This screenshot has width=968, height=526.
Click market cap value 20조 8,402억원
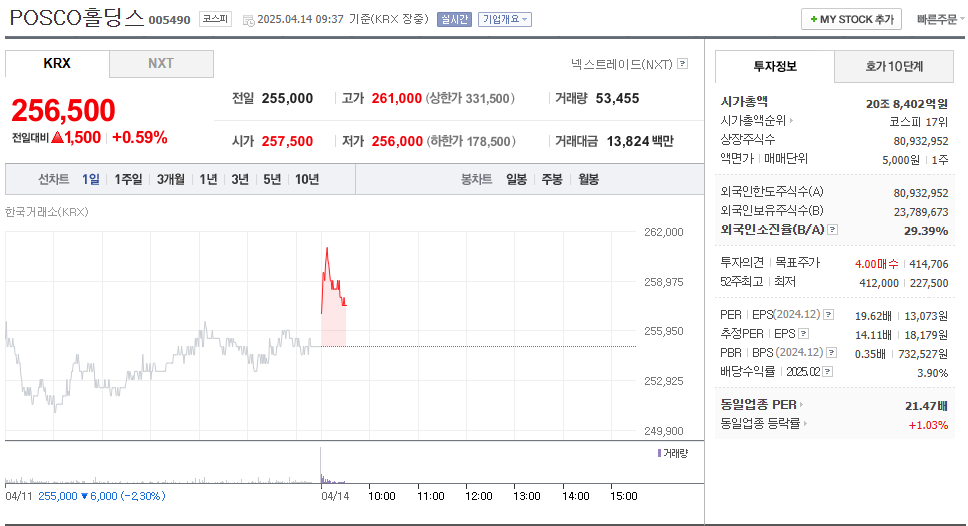pyautogui.click(x=906, y=104)
